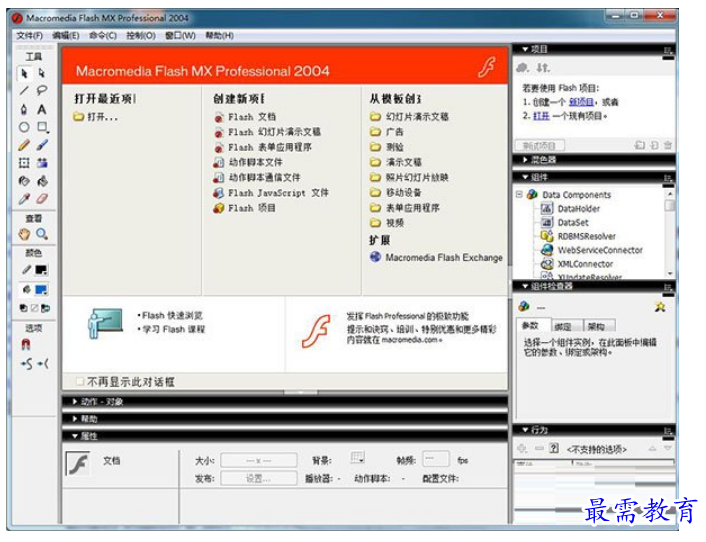Viewport: 706px width, 542px height.
Task: Click the Smooth option icon
Action: 26,364
